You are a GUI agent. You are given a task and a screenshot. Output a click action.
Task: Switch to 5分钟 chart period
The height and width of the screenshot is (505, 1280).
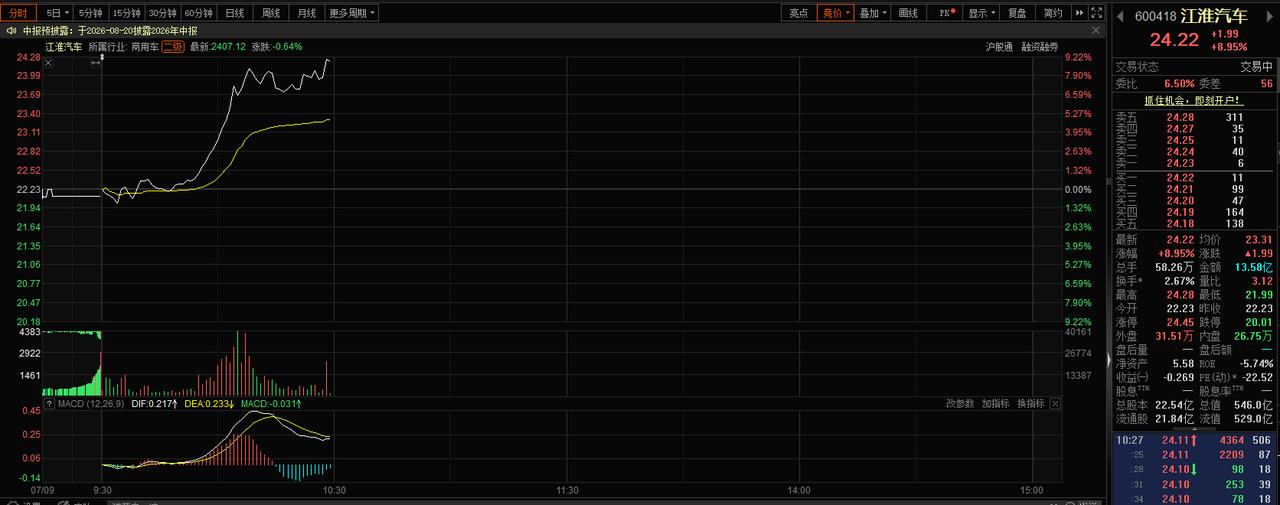(x=91, y=13)
